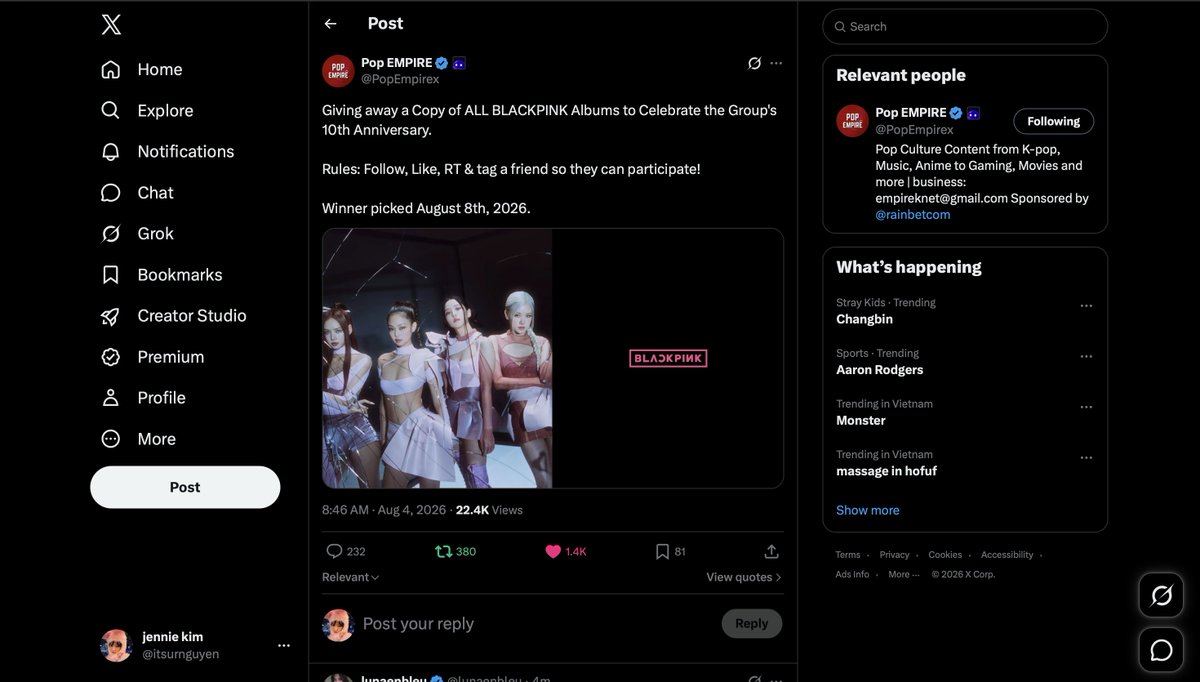The height and width of the screenshot is (682, 1200).
Task: Open more options for Monster trend
Action: coord(1086,407)
